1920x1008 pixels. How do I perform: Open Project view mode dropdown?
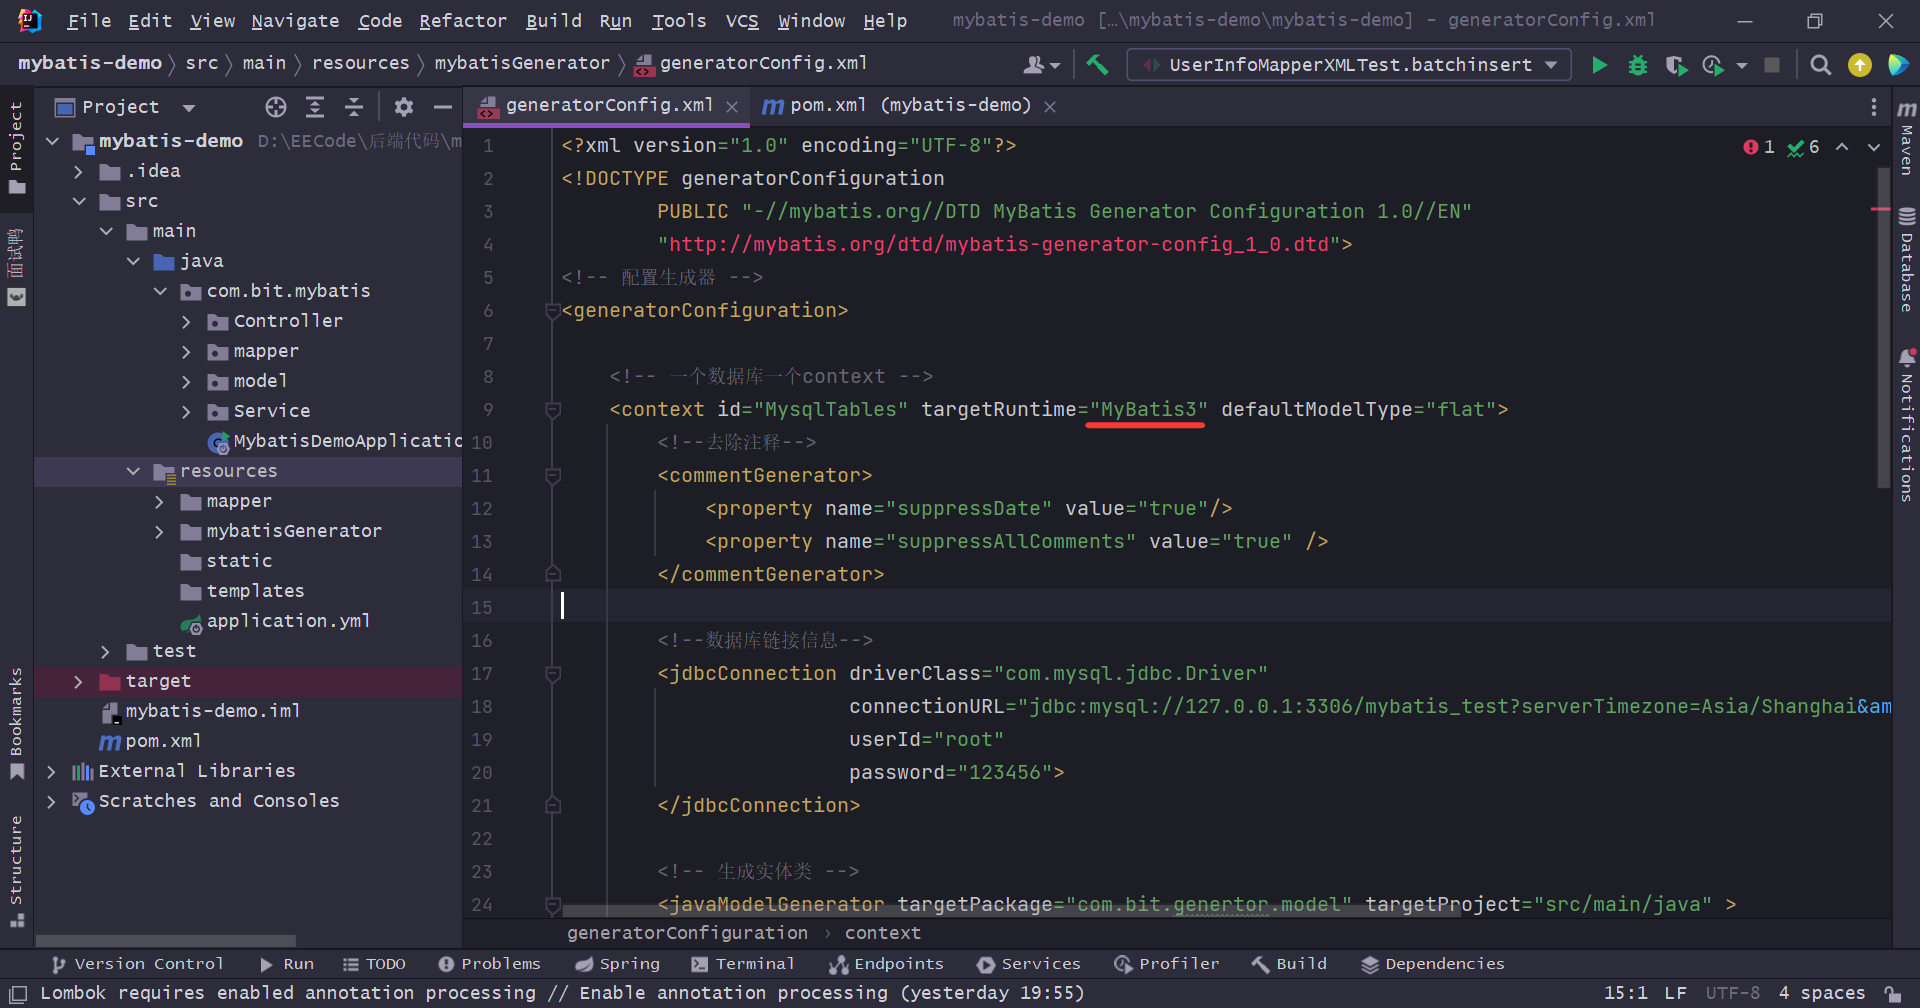click(189, 107)
